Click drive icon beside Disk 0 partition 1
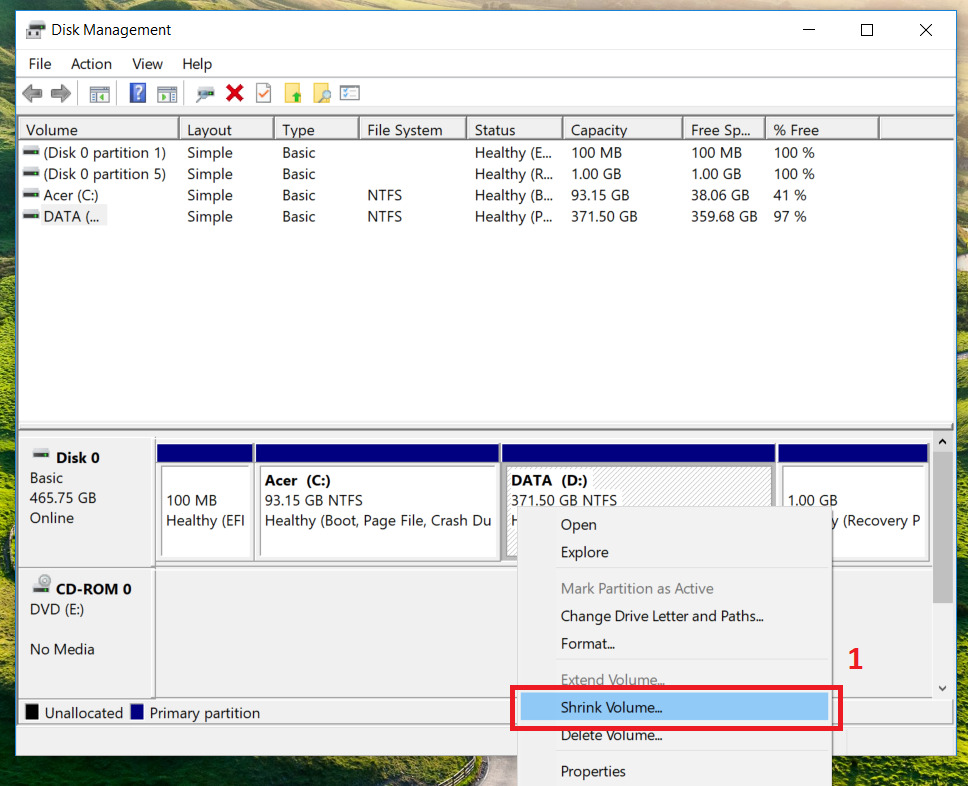This screenshot has width=968, height=786. (31, 151)
